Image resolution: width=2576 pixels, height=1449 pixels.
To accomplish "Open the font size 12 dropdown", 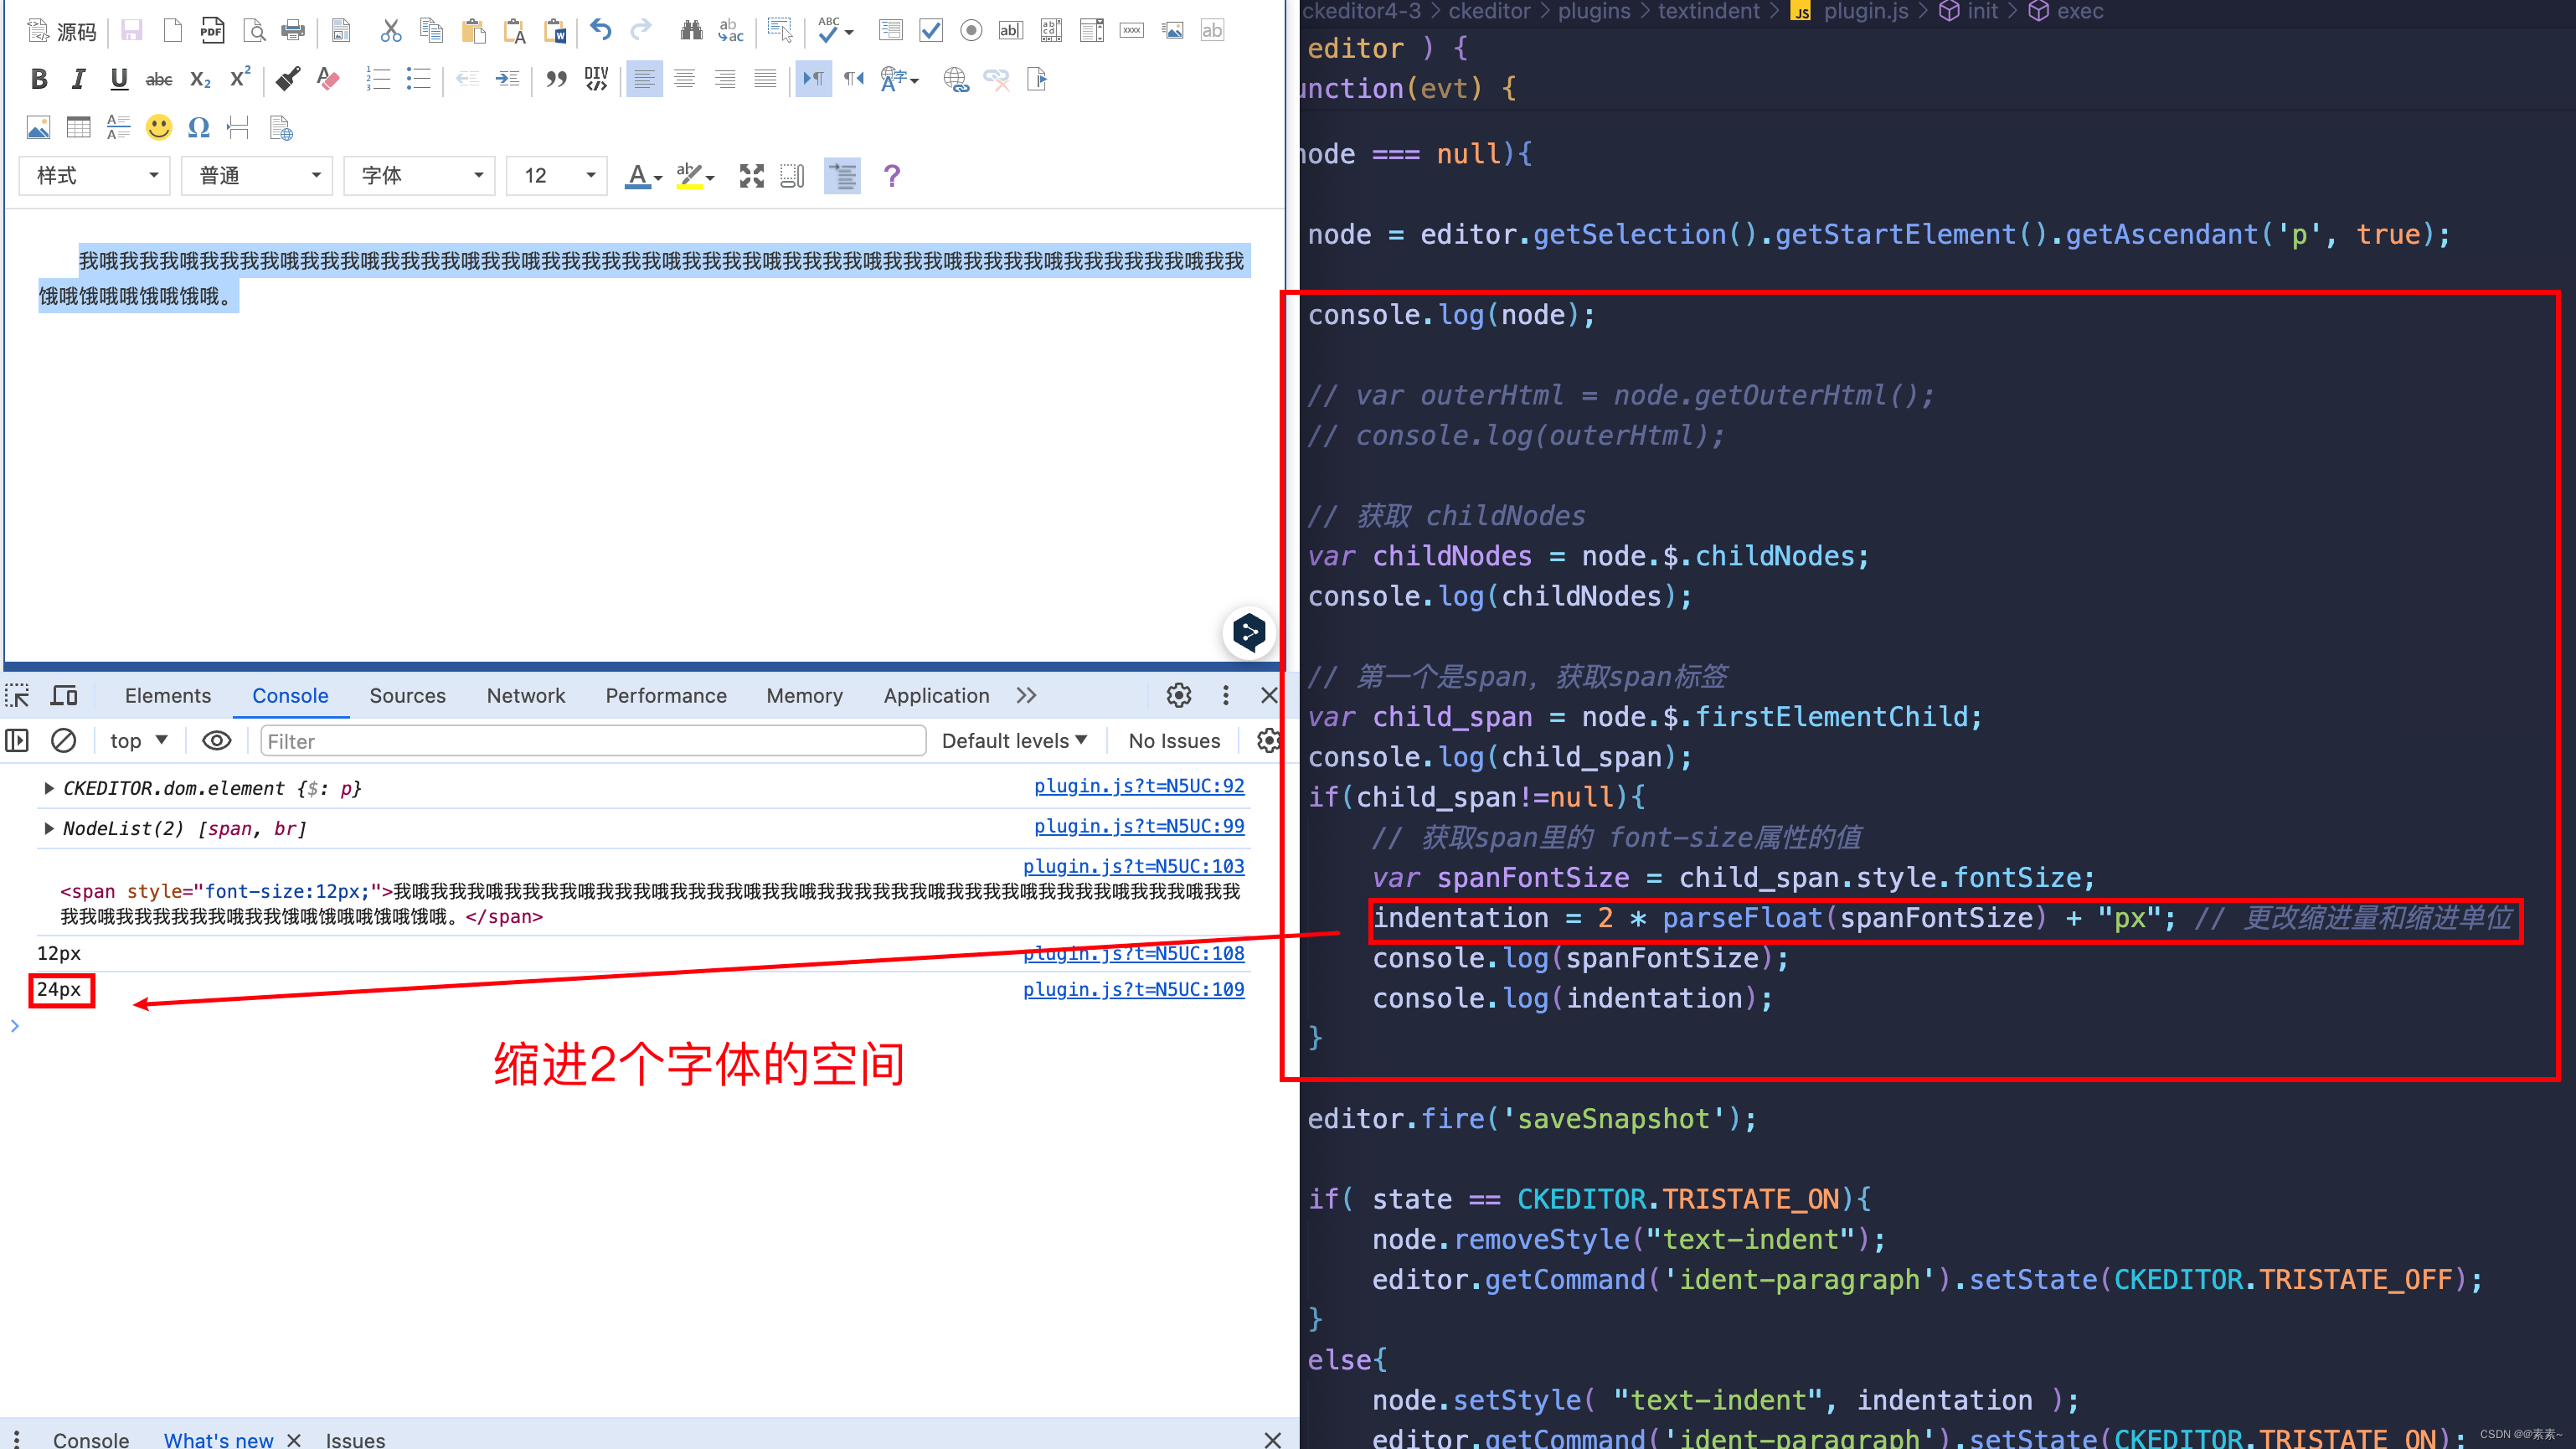I will click(557, 176).
